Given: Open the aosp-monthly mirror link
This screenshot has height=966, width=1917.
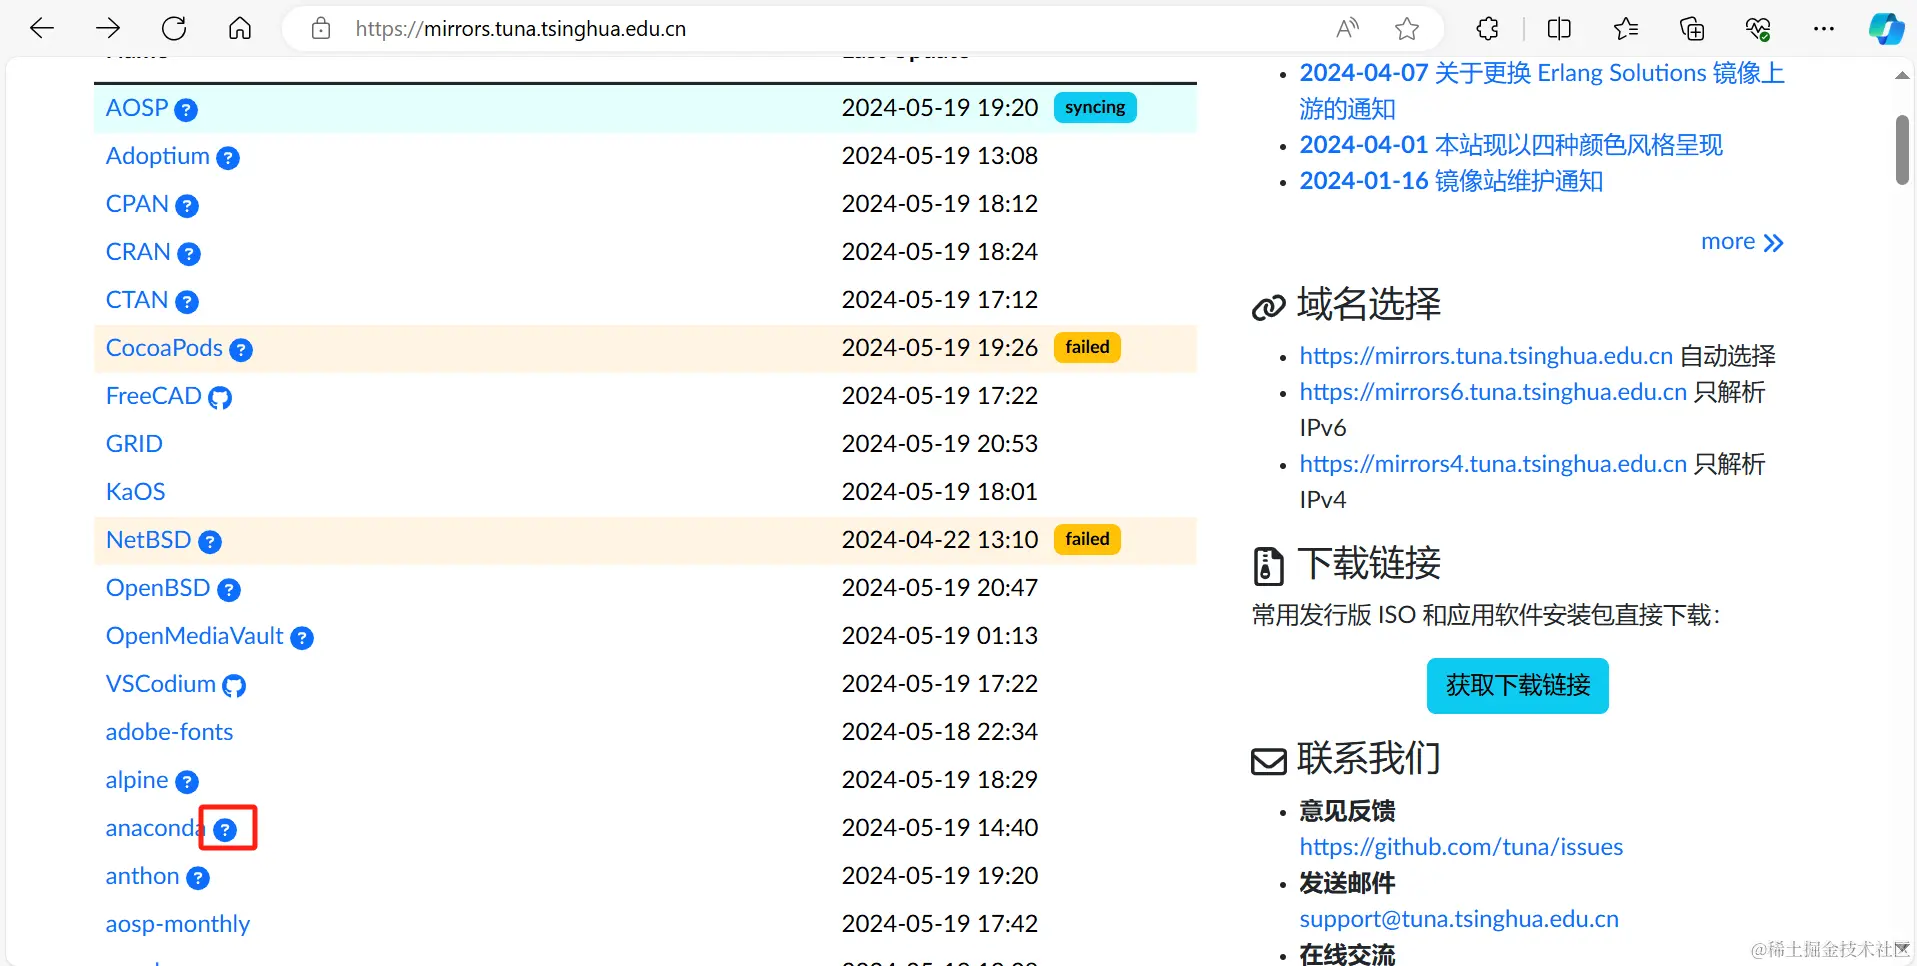Looking at the screenshot, I should click(178, 924).
